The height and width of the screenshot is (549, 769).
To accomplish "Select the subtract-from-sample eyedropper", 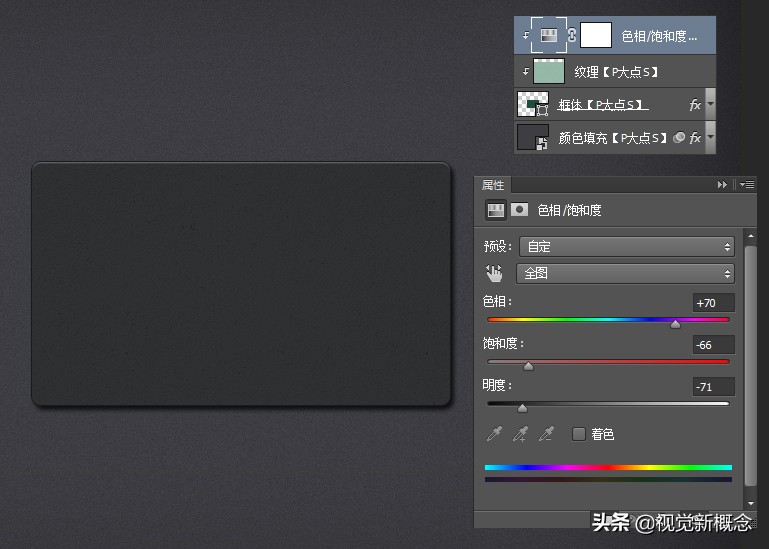I will tap(546, 434).
